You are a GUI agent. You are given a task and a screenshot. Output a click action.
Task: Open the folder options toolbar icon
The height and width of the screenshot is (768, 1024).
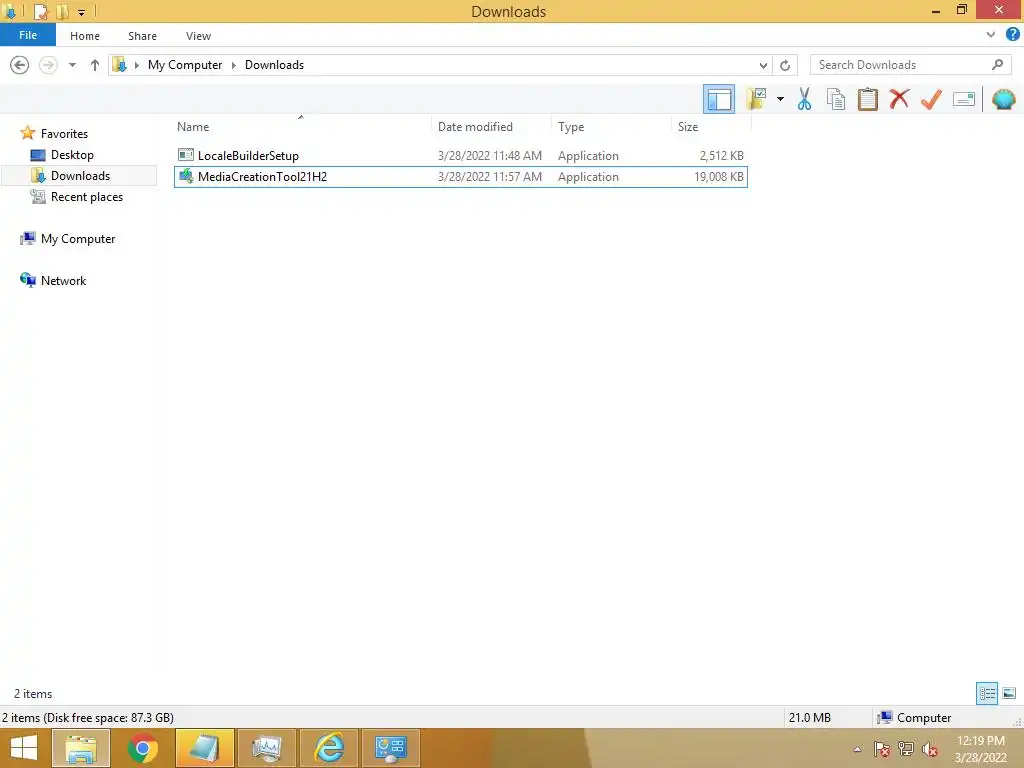tap(756, 99)
